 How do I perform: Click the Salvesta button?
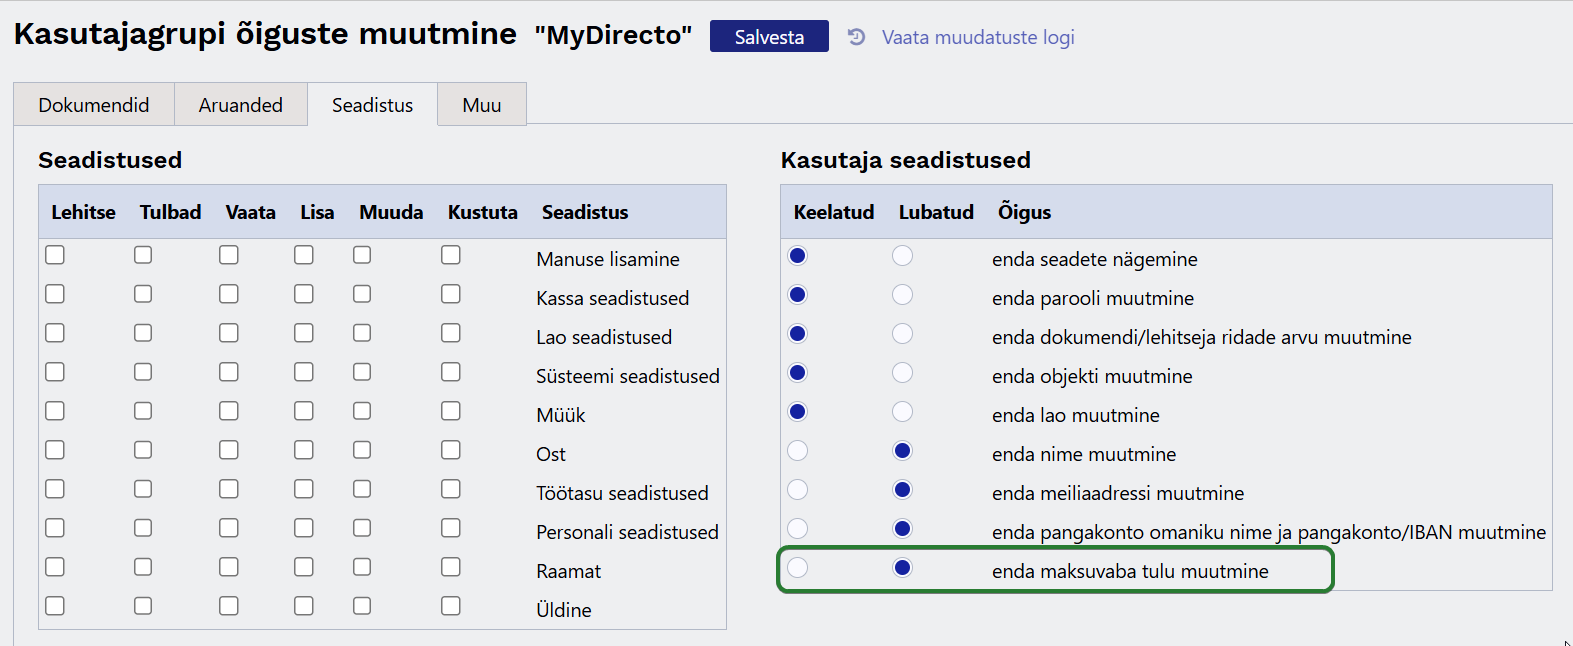[x=768, y=37]
